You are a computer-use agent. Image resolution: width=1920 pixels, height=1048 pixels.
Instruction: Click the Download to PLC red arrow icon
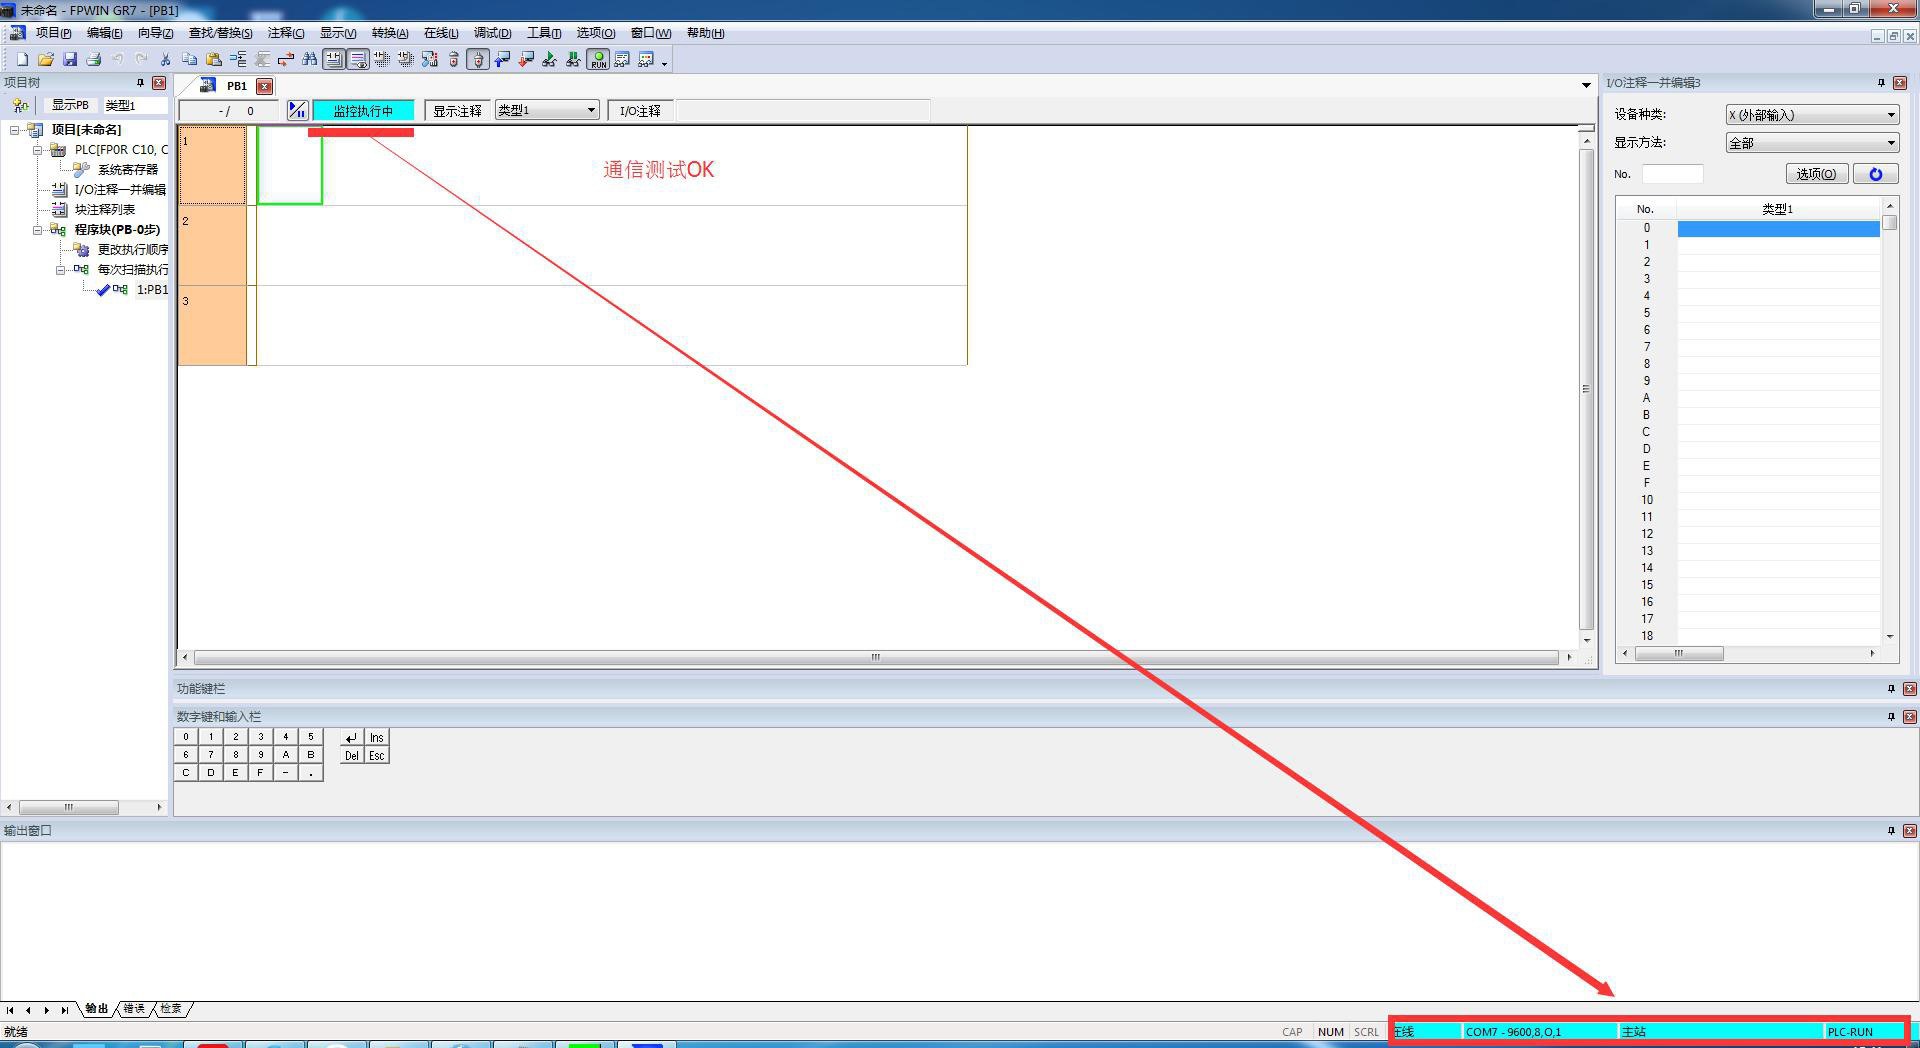pos(526,60)
